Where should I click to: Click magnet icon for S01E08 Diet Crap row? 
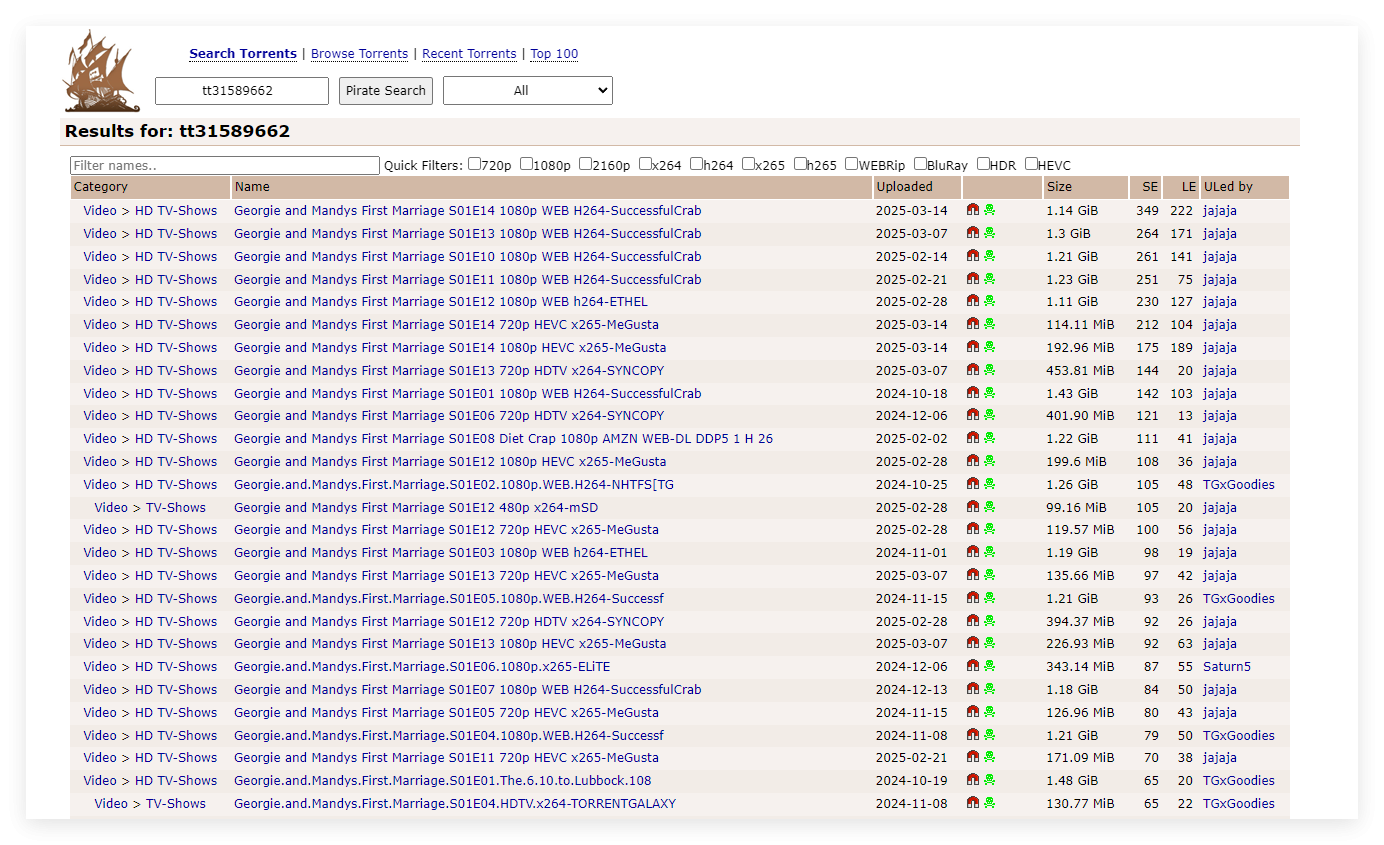click(973, 438)
